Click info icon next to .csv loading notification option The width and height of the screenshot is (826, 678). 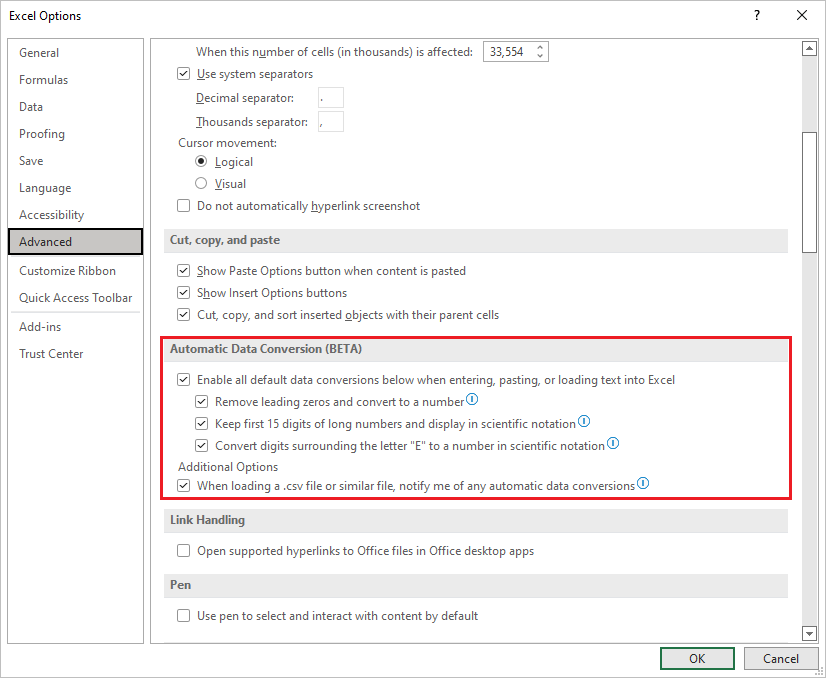pyautogui.click(x=644, y=484)
